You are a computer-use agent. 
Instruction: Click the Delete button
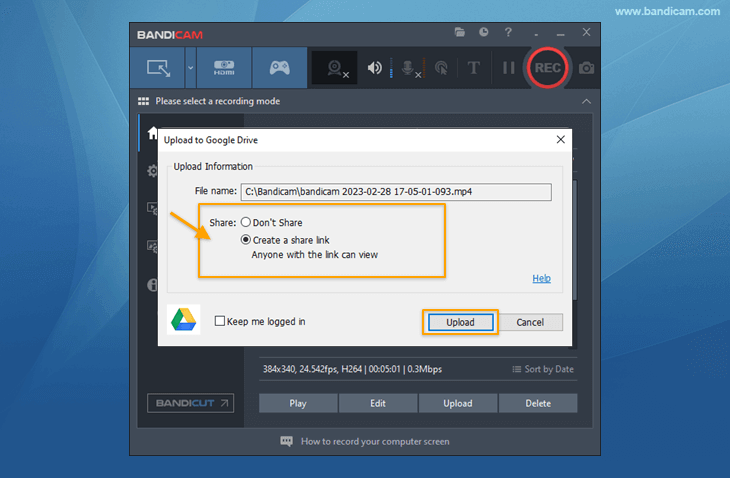click(538, 403)
